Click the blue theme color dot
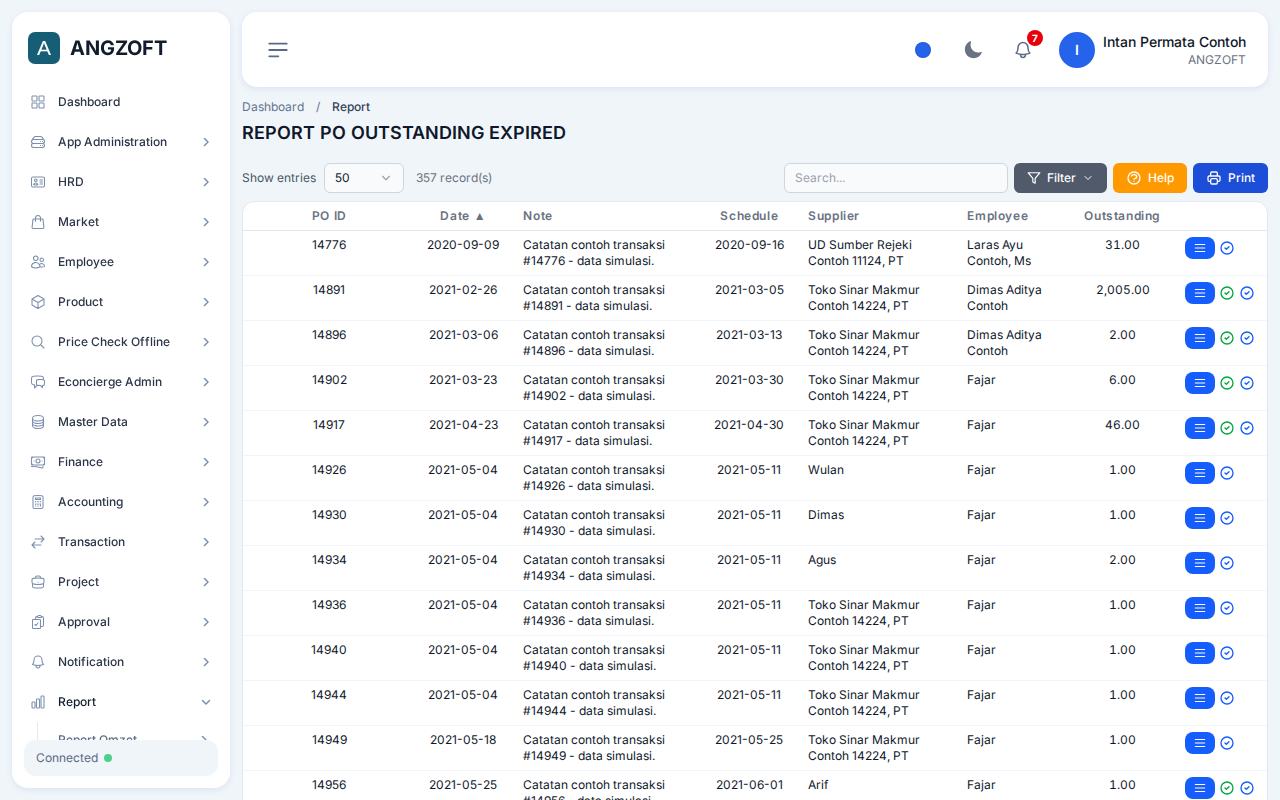Viewport: 1280px width, 800px height. click(x=923, y=50)
